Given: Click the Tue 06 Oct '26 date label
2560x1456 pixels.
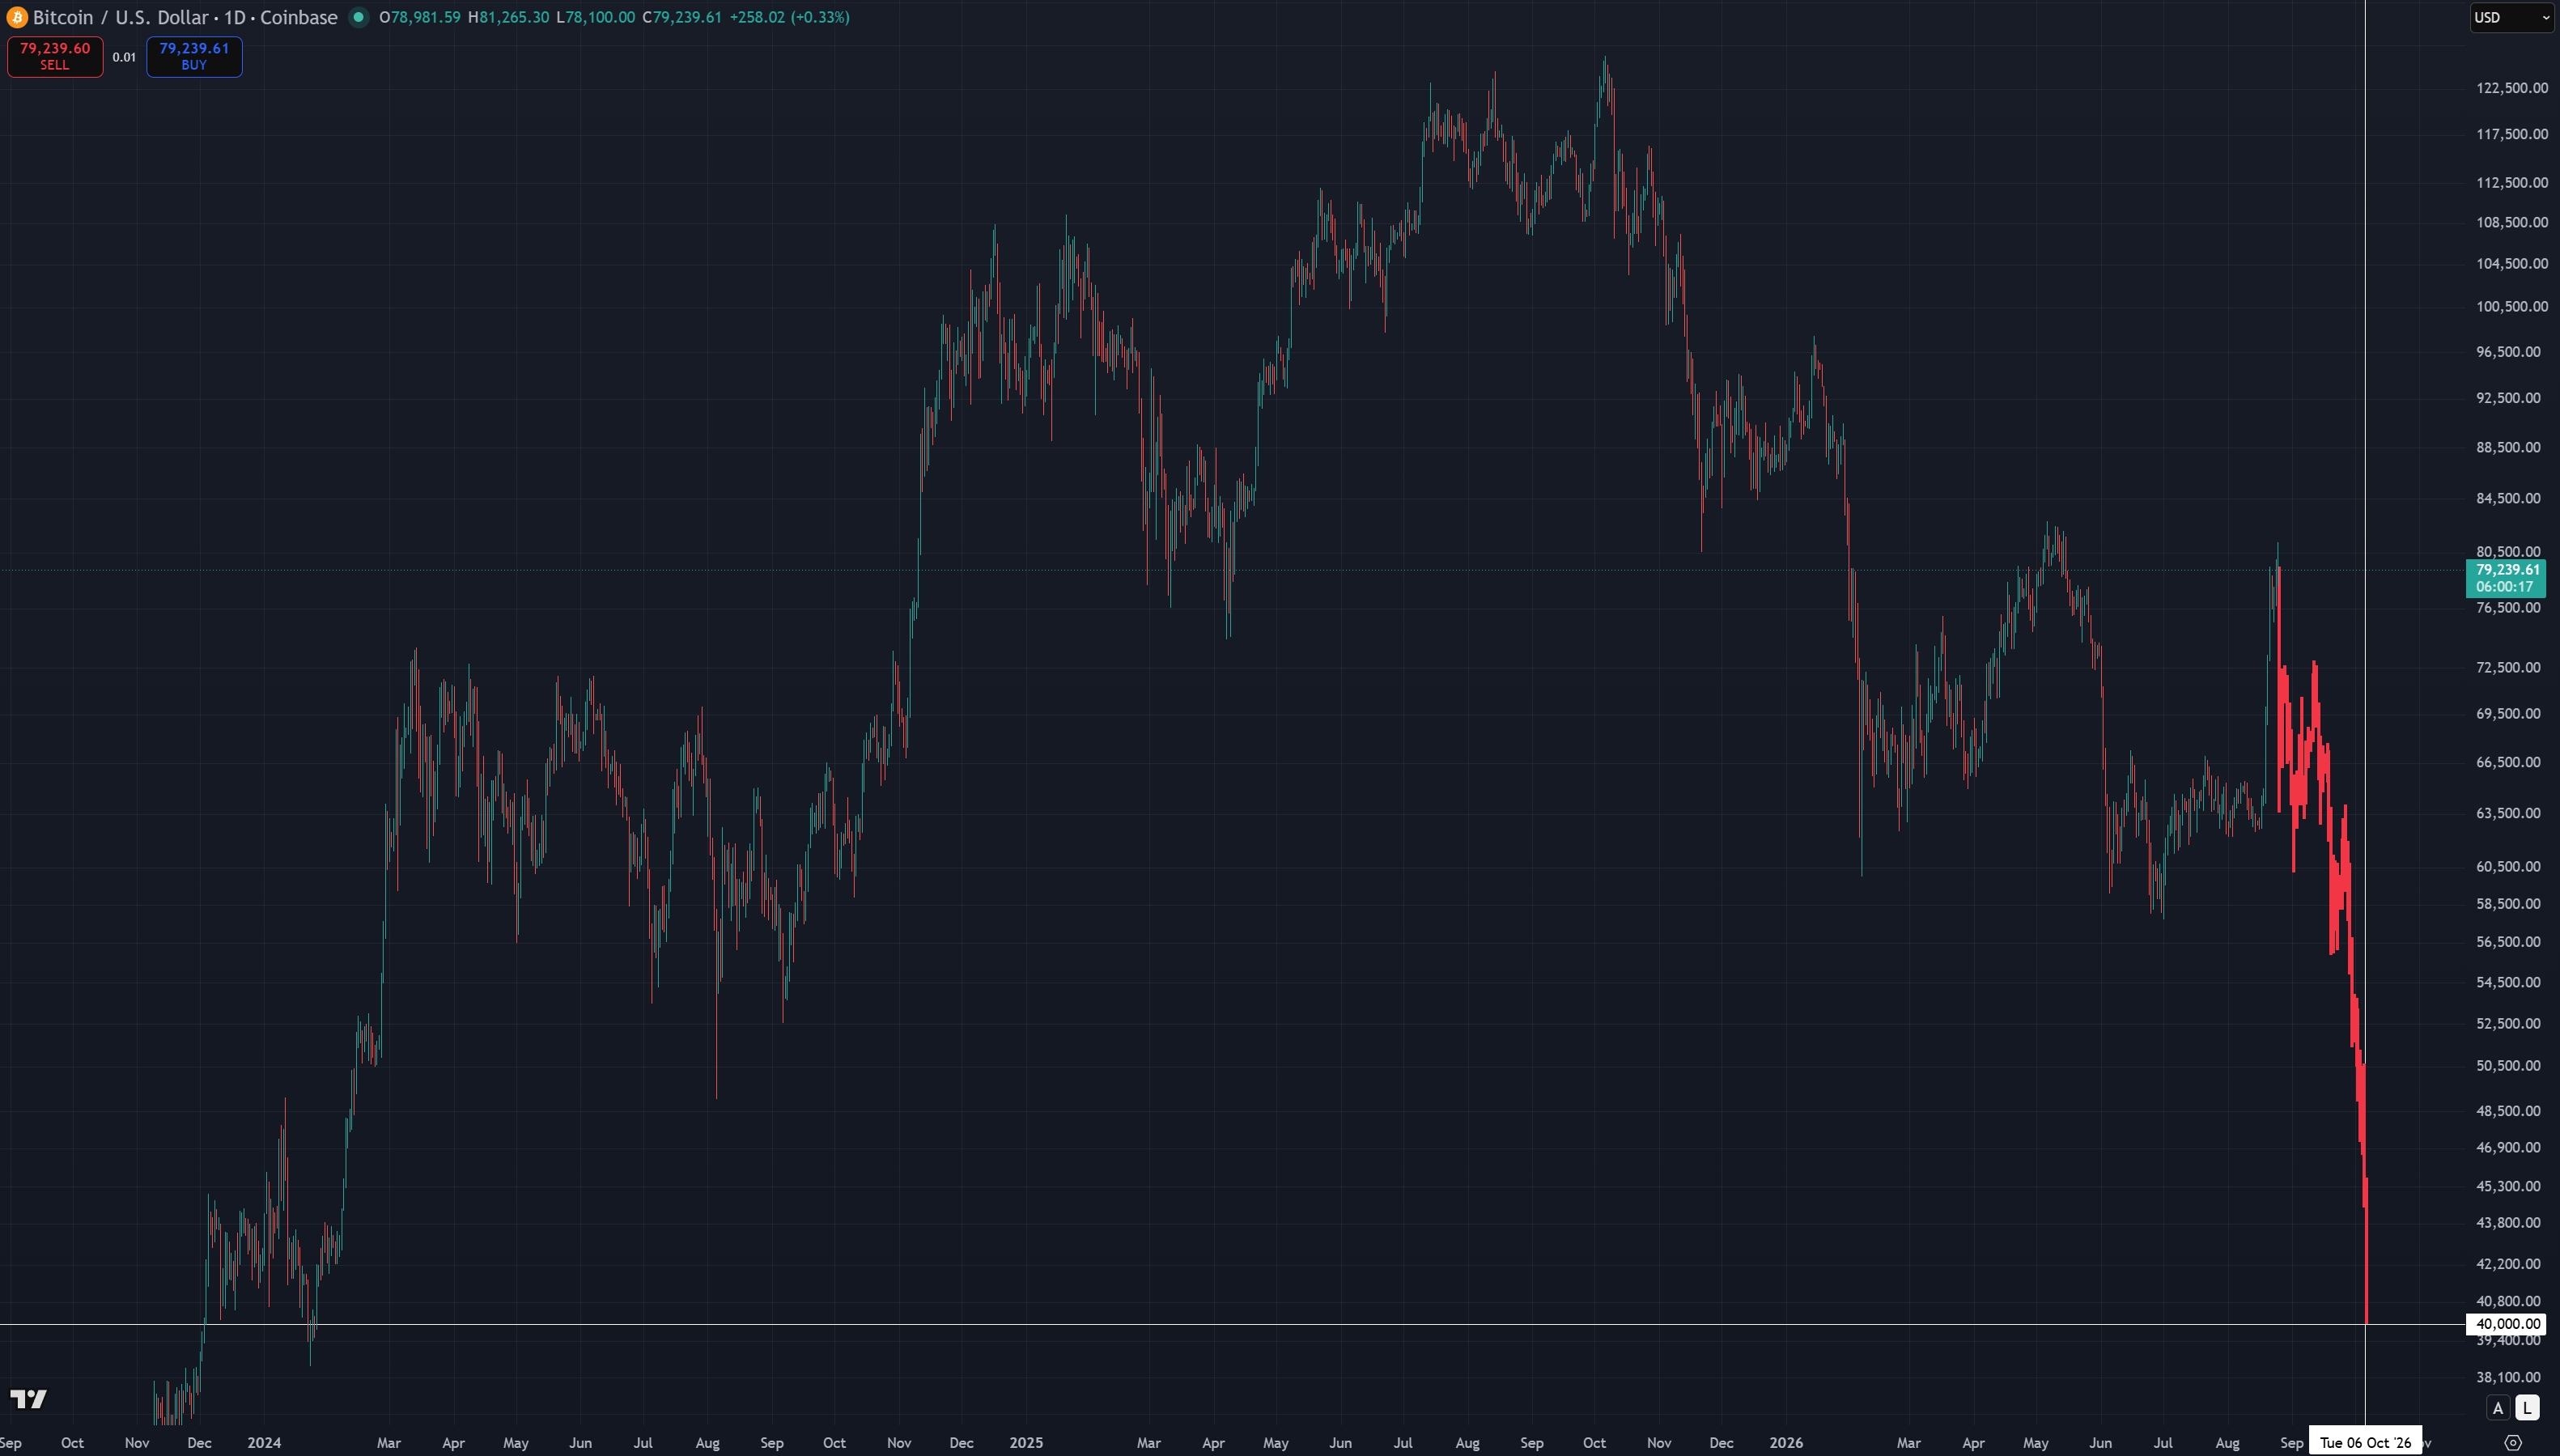Looking at the screenshot, I should point(2365,1442).
